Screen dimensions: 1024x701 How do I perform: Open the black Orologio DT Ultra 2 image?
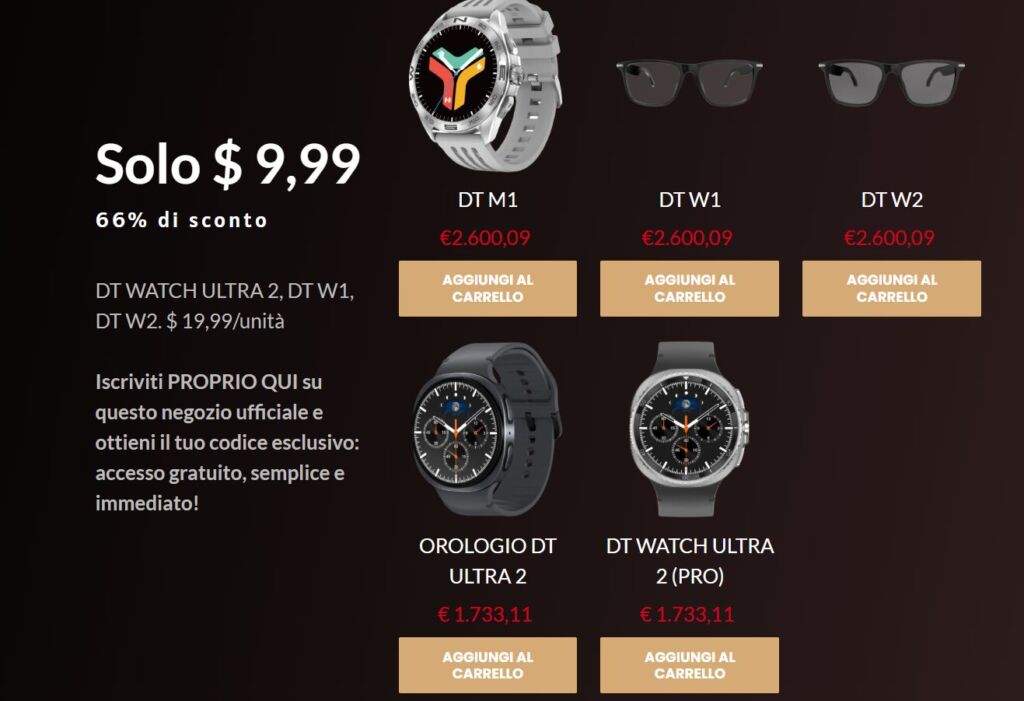coord(487,429)
